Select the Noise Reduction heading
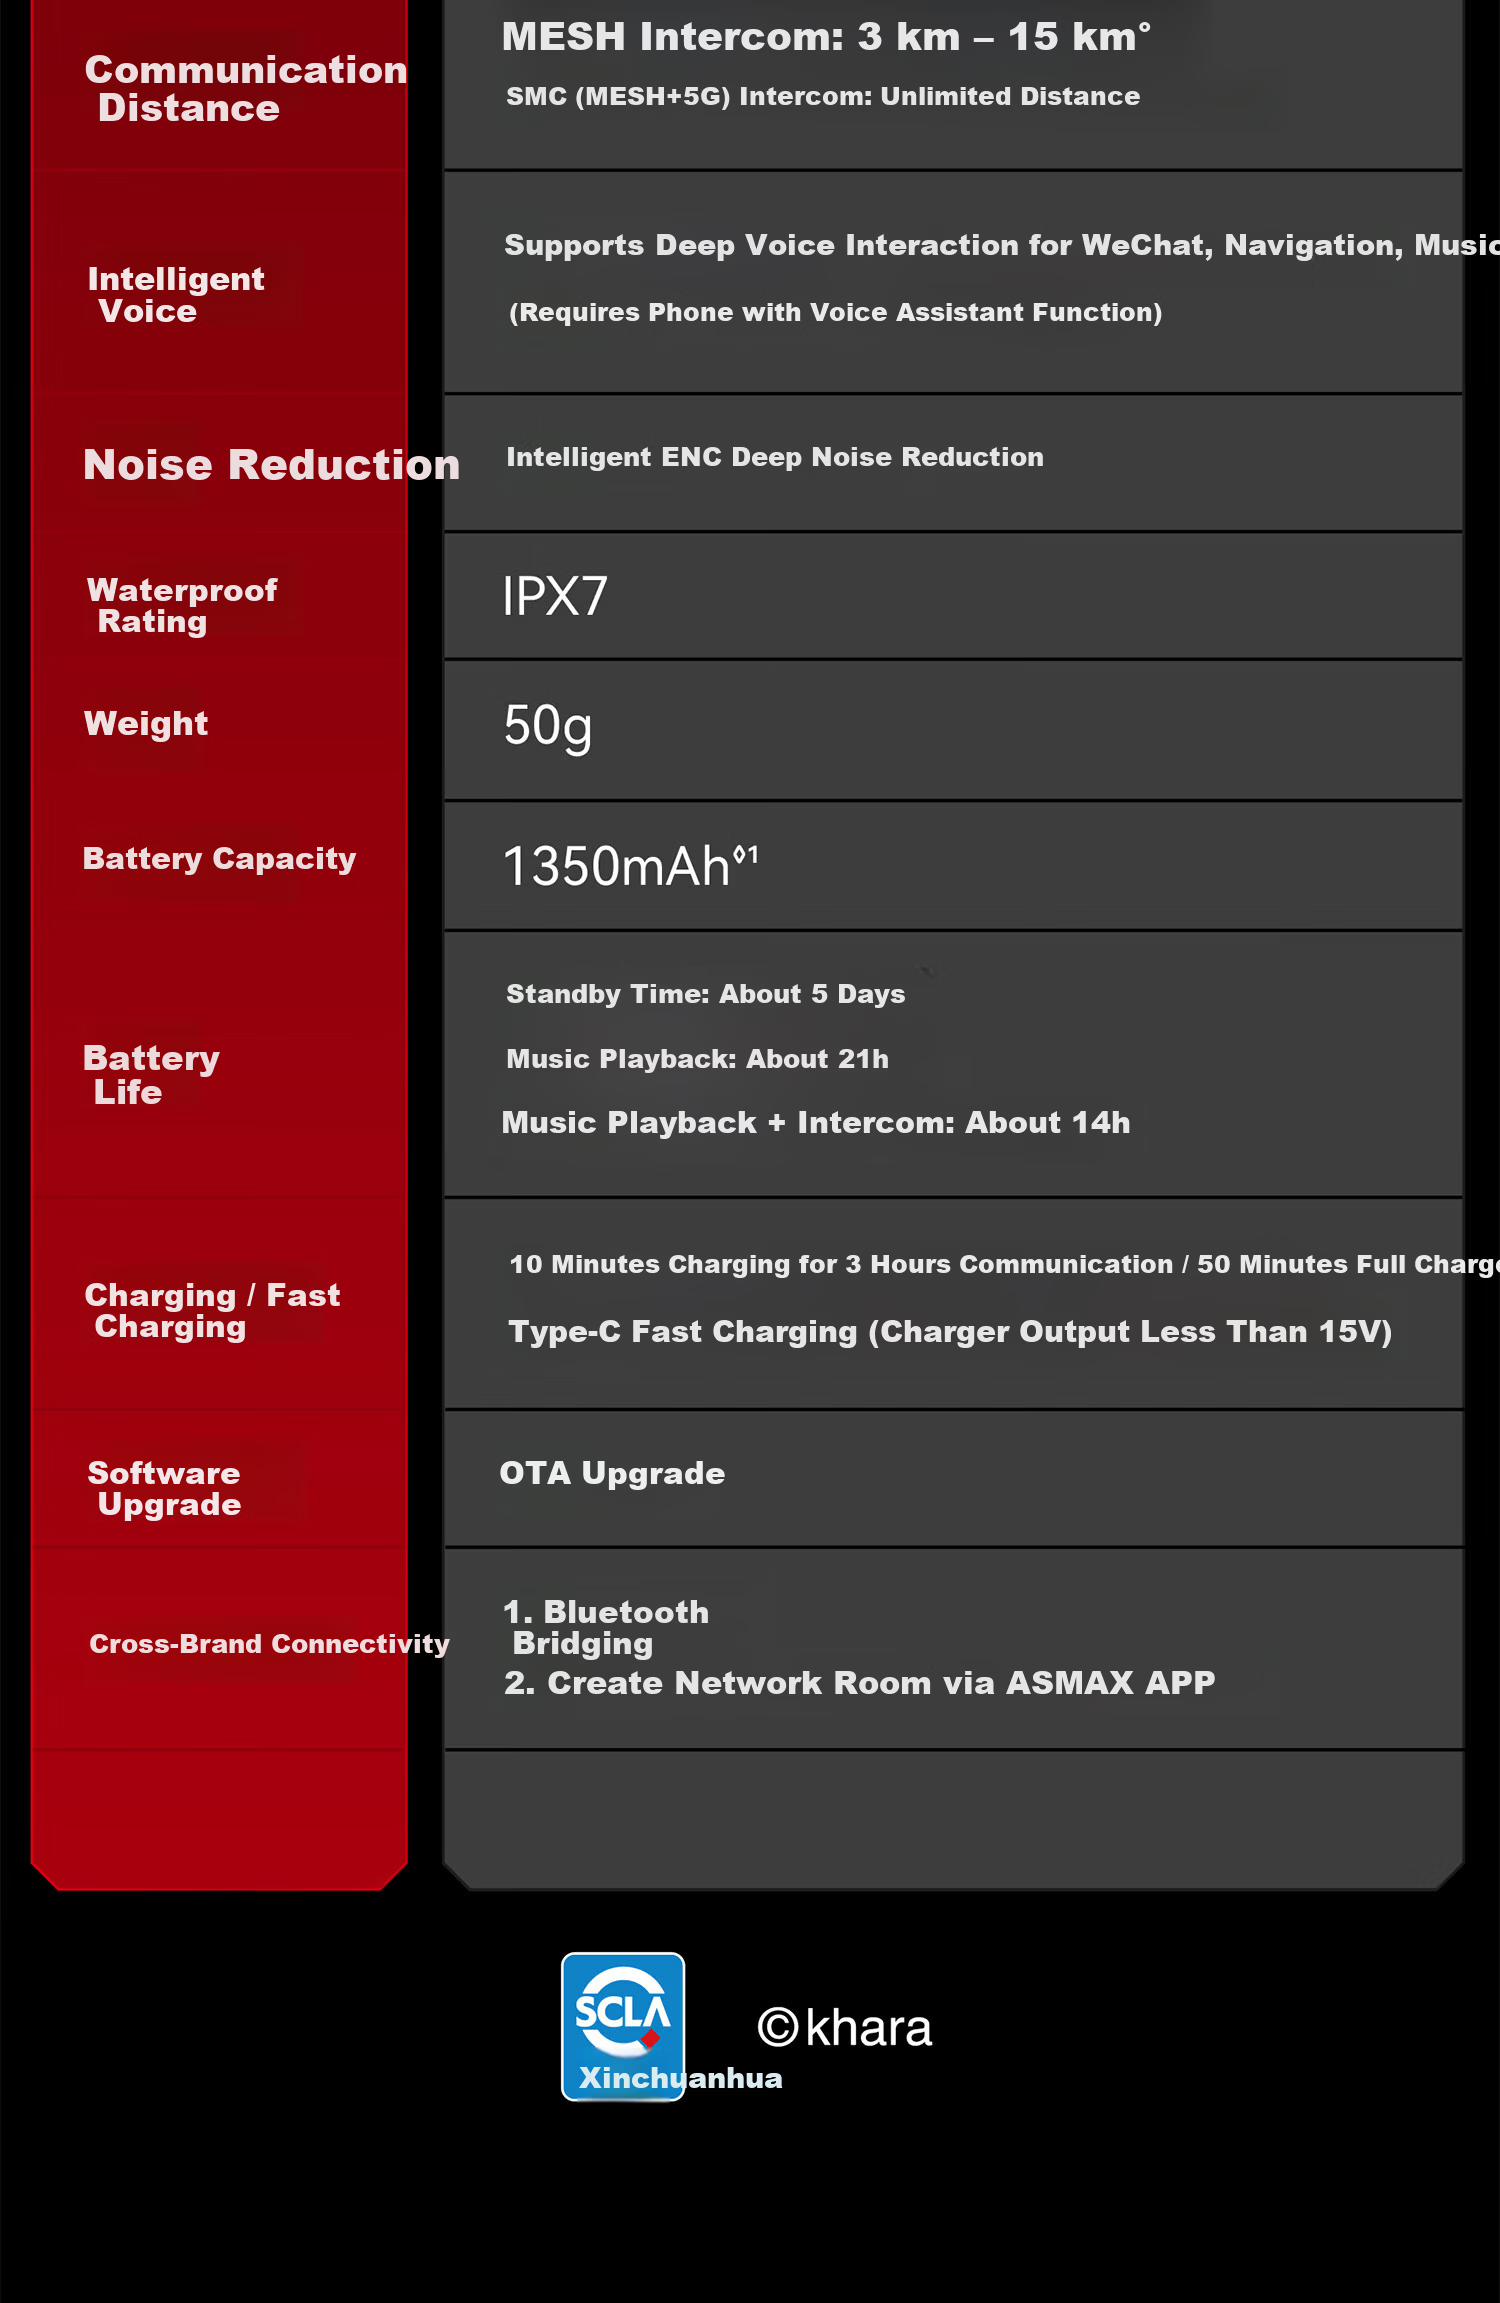 [x=271, y=465]
